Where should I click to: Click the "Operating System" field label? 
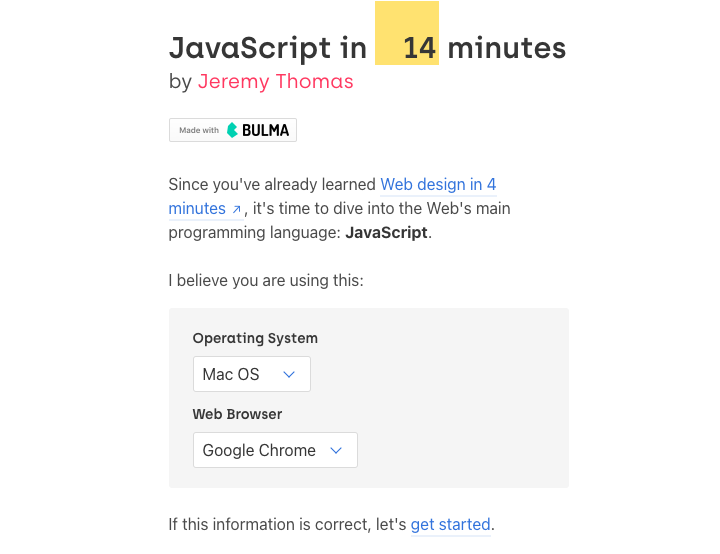tap(255, 338)
